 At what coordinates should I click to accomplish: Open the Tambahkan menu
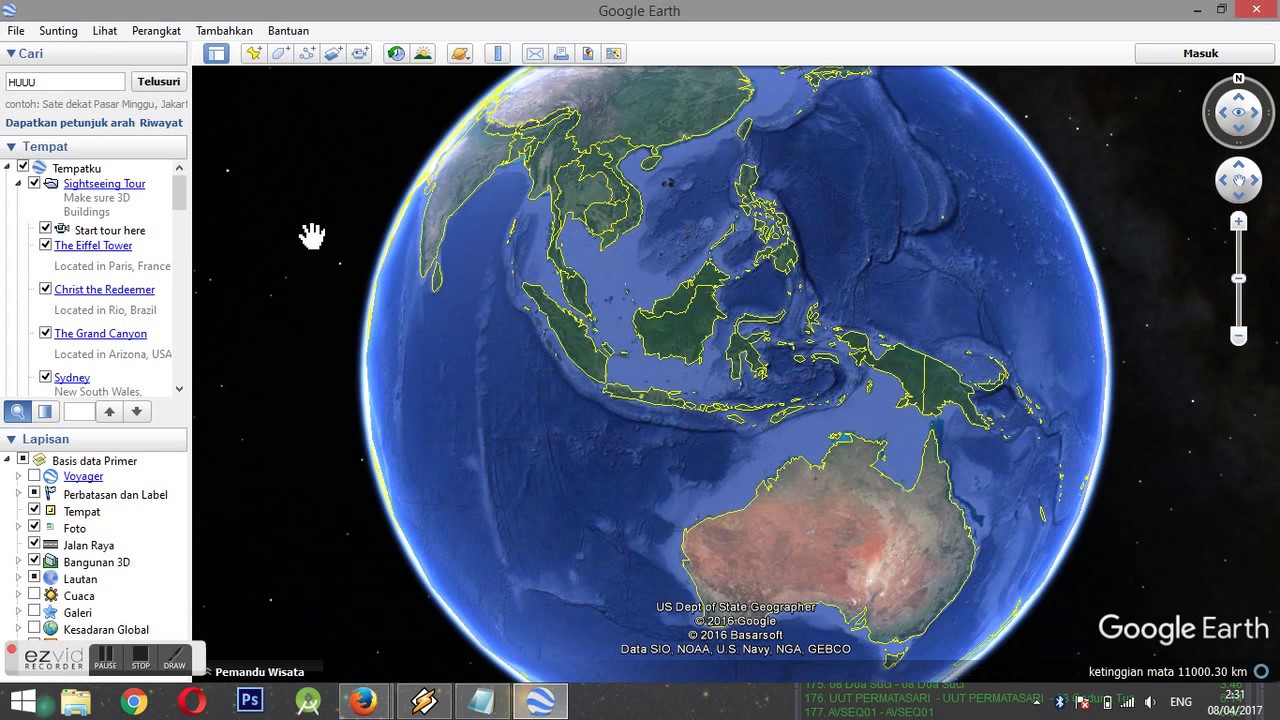(x=224, y=31)
